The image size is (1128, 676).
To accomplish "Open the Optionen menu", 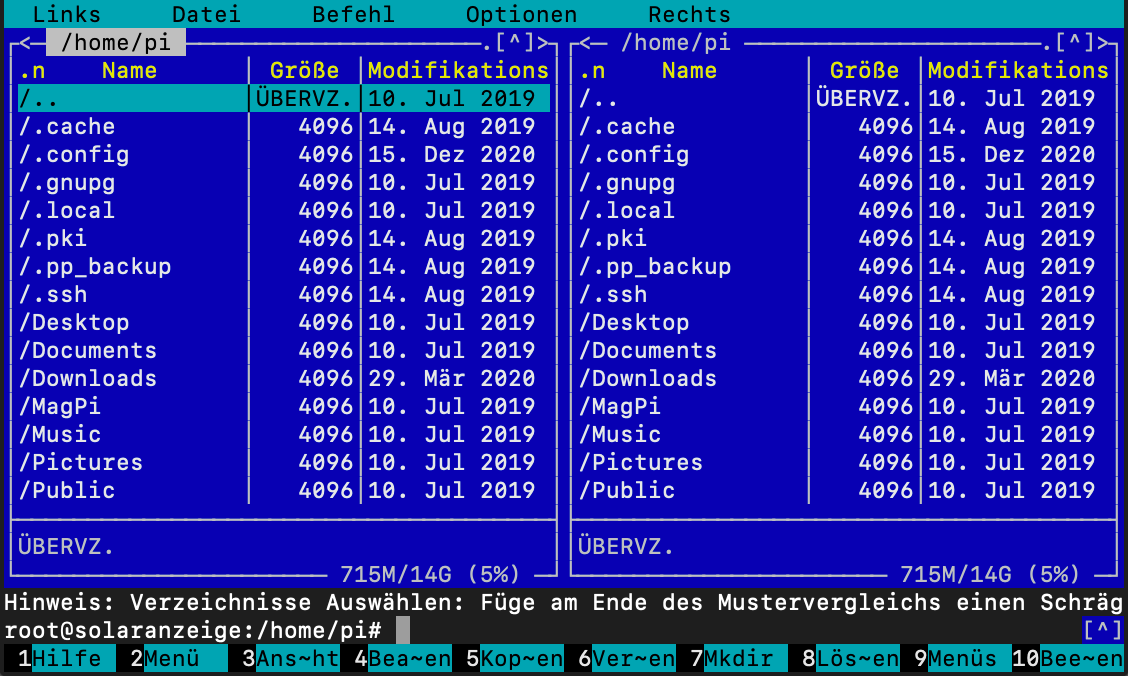I will 521,15.
